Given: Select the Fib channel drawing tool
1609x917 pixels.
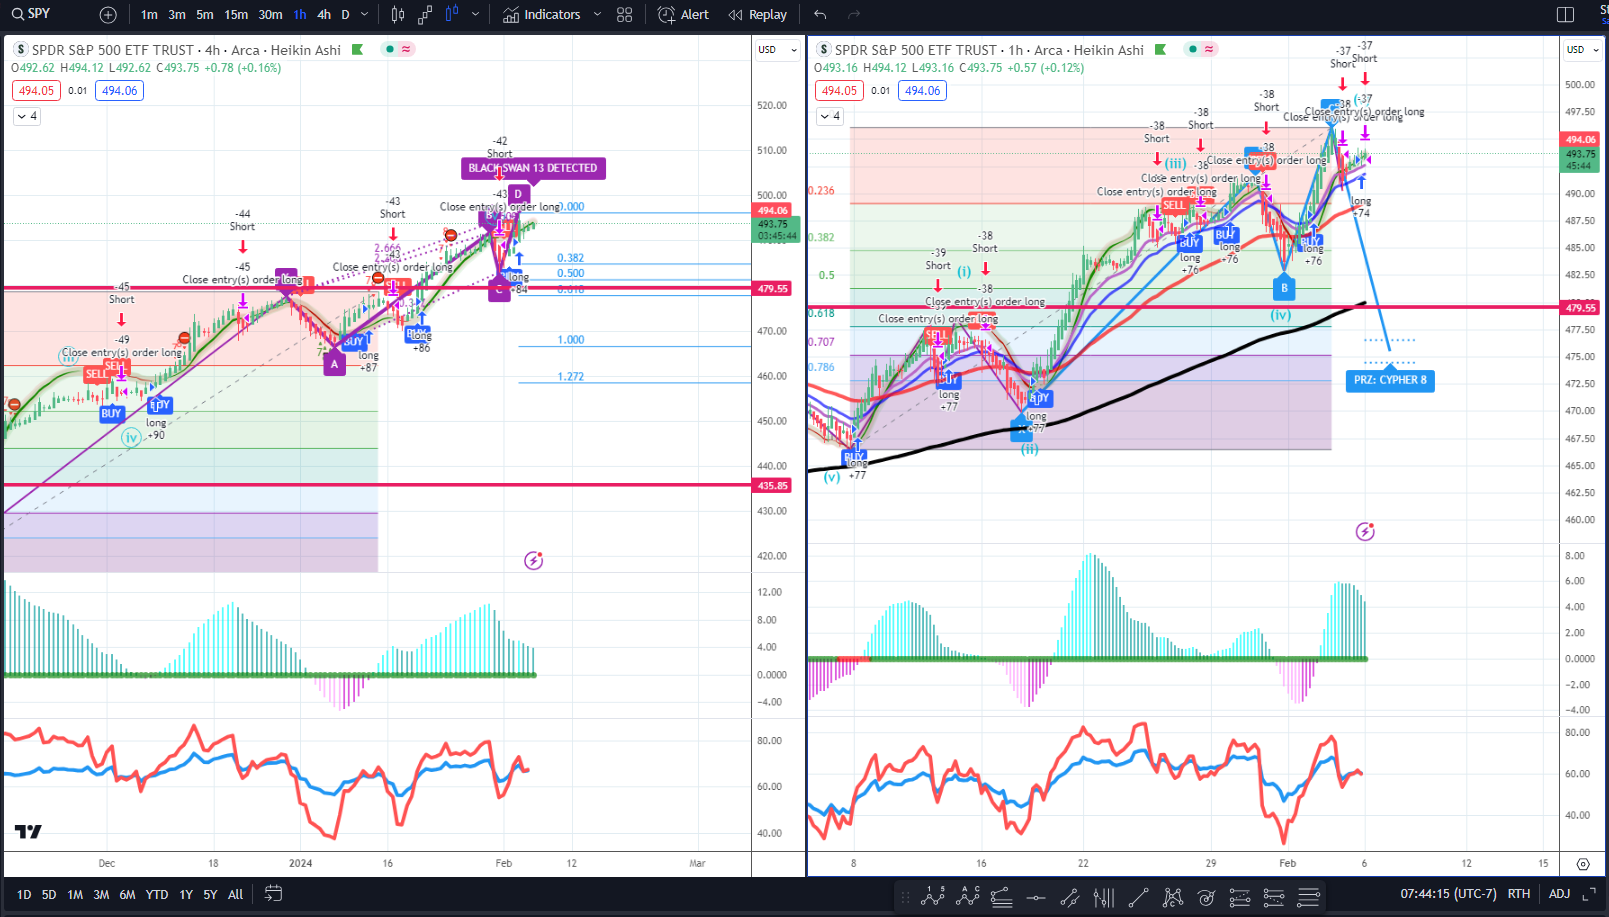Looking at the screenshot, I should pyautogui.click(x=1001, y=897).
